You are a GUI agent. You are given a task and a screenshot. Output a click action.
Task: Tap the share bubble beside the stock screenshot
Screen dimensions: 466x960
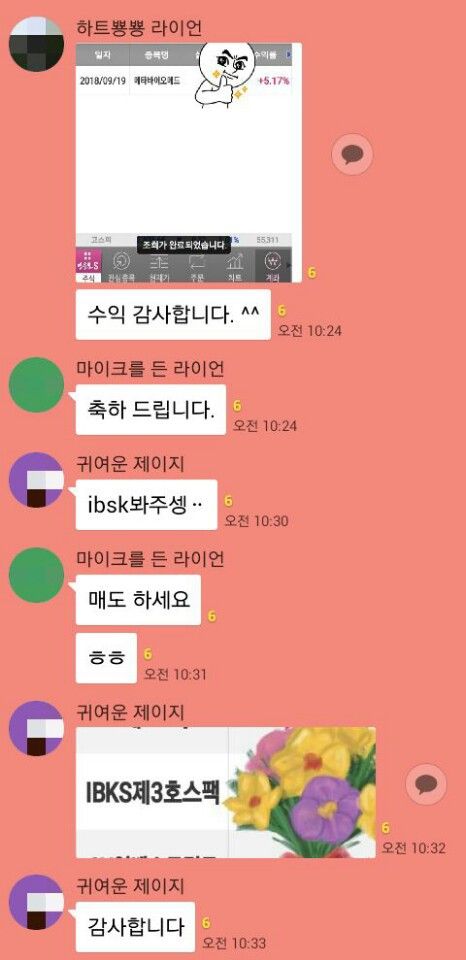point(352,154)
